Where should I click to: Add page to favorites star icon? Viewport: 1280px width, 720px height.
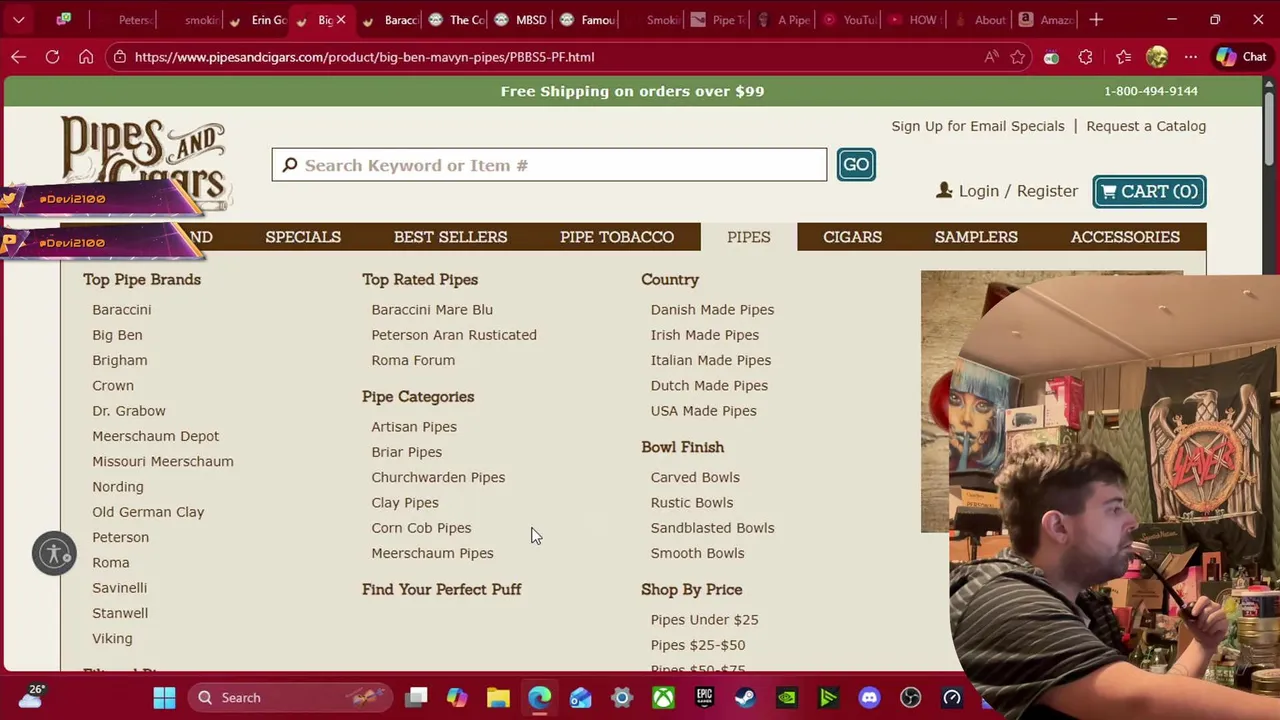1018,57
